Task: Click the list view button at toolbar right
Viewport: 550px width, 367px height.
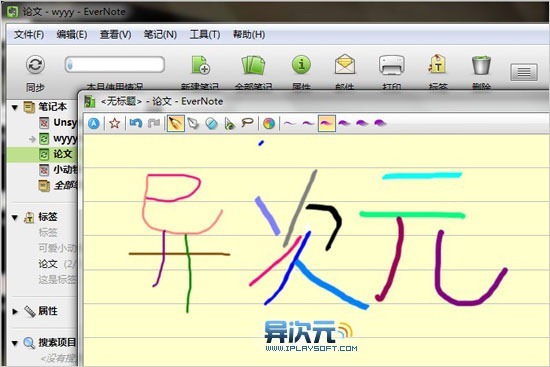Action: [524, 72]
